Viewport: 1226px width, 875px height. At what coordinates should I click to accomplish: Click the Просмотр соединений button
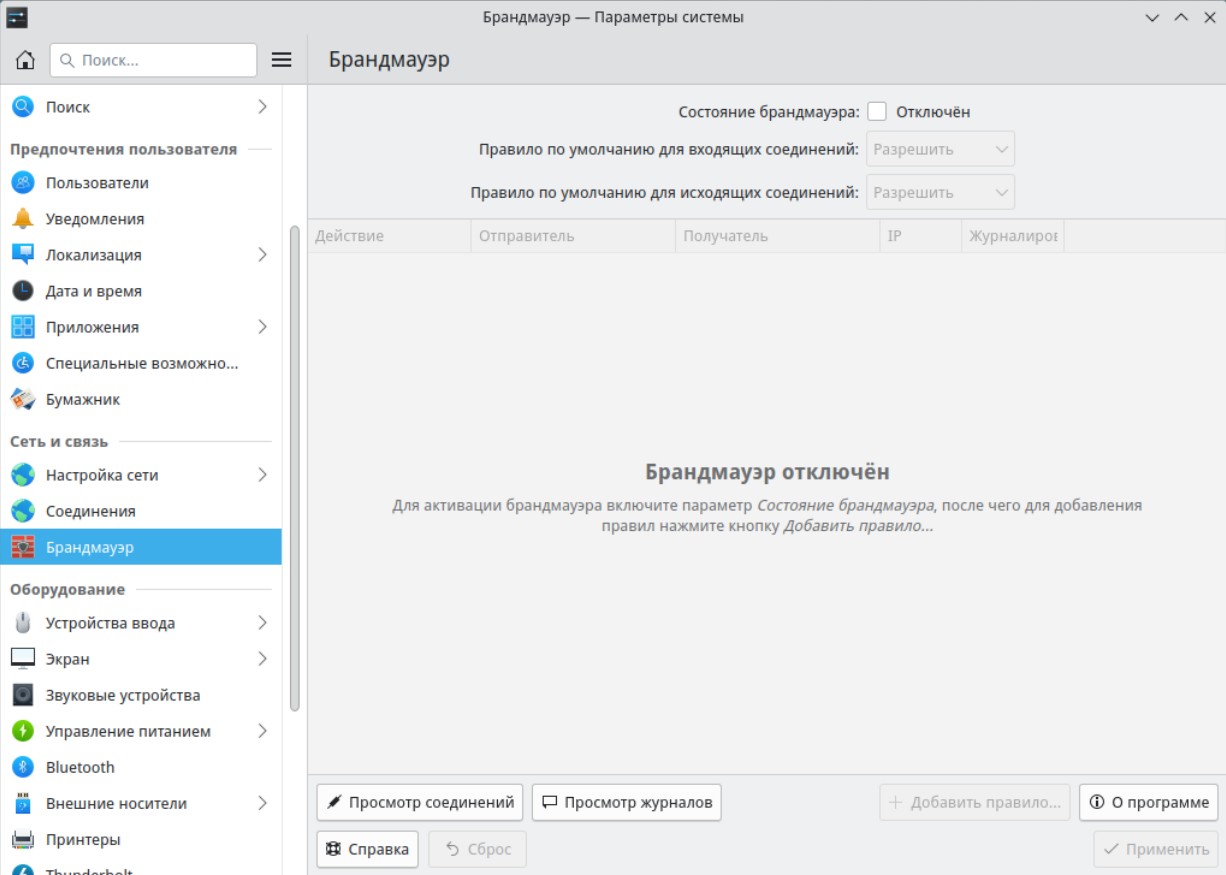click(420, 802)
